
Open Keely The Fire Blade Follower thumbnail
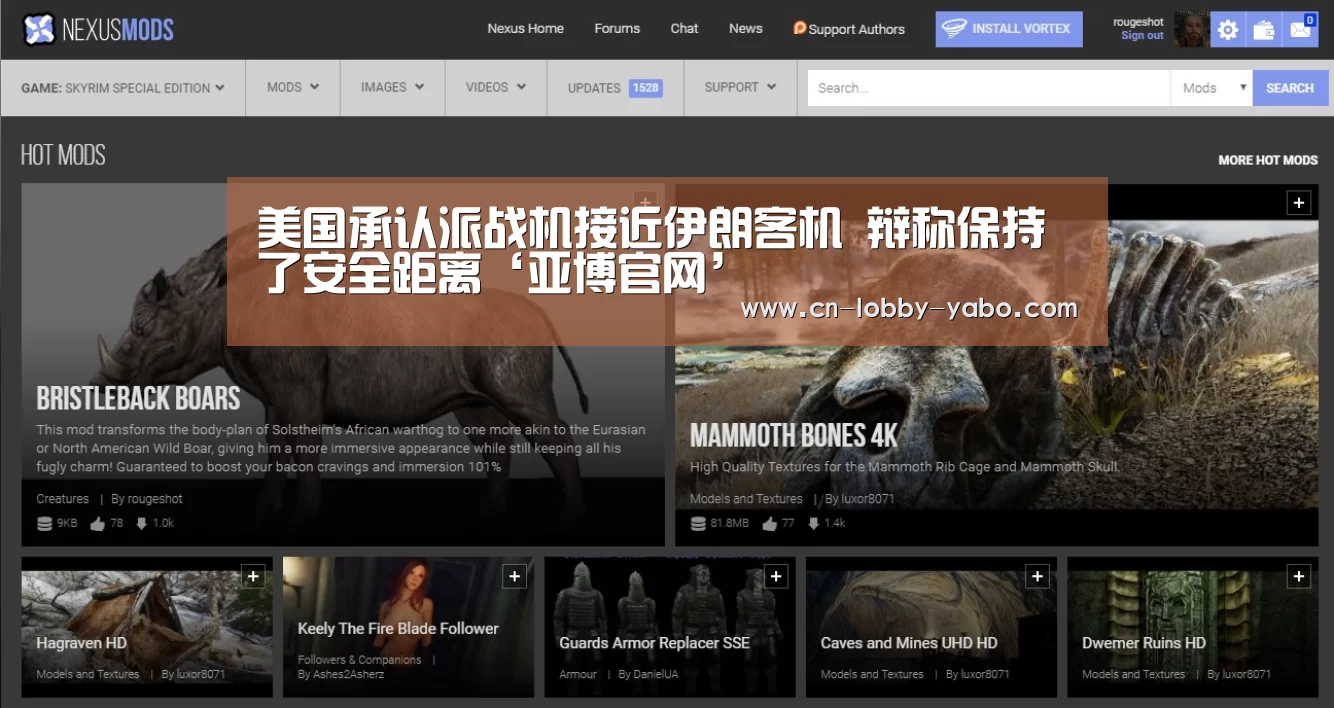click(408, 627)
